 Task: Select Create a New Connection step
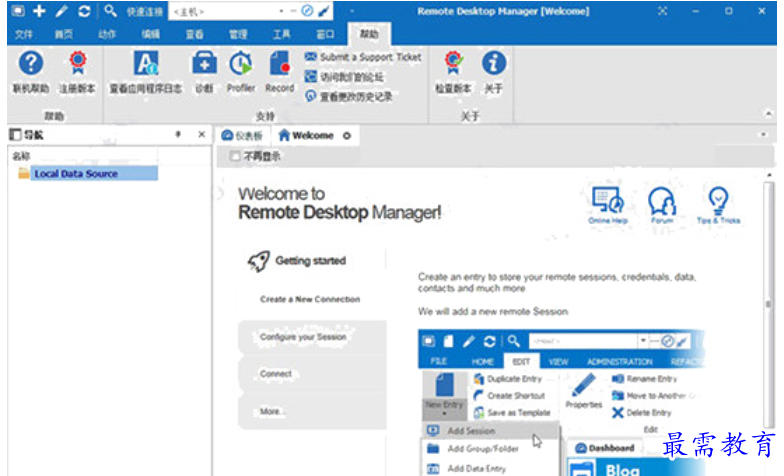(310, 300)
